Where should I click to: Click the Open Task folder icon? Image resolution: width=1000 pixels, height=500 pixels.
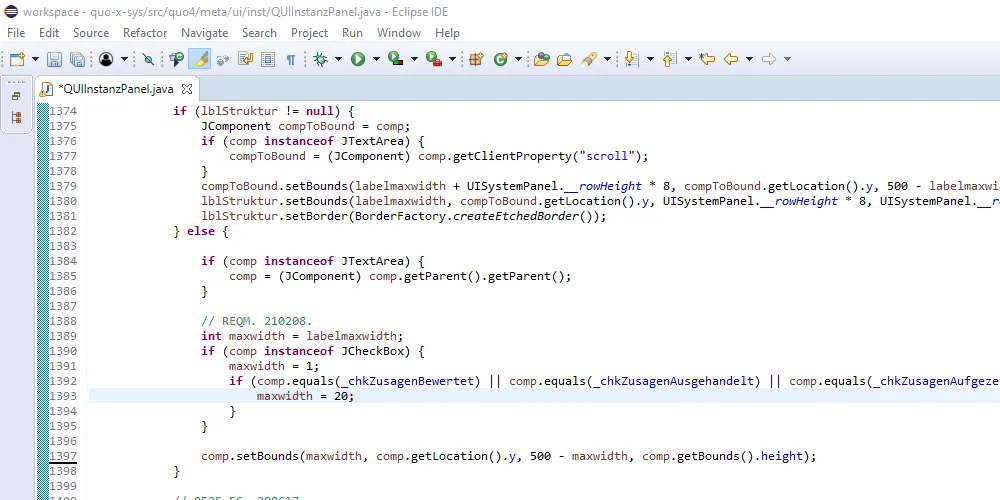[x=564, y=59]
